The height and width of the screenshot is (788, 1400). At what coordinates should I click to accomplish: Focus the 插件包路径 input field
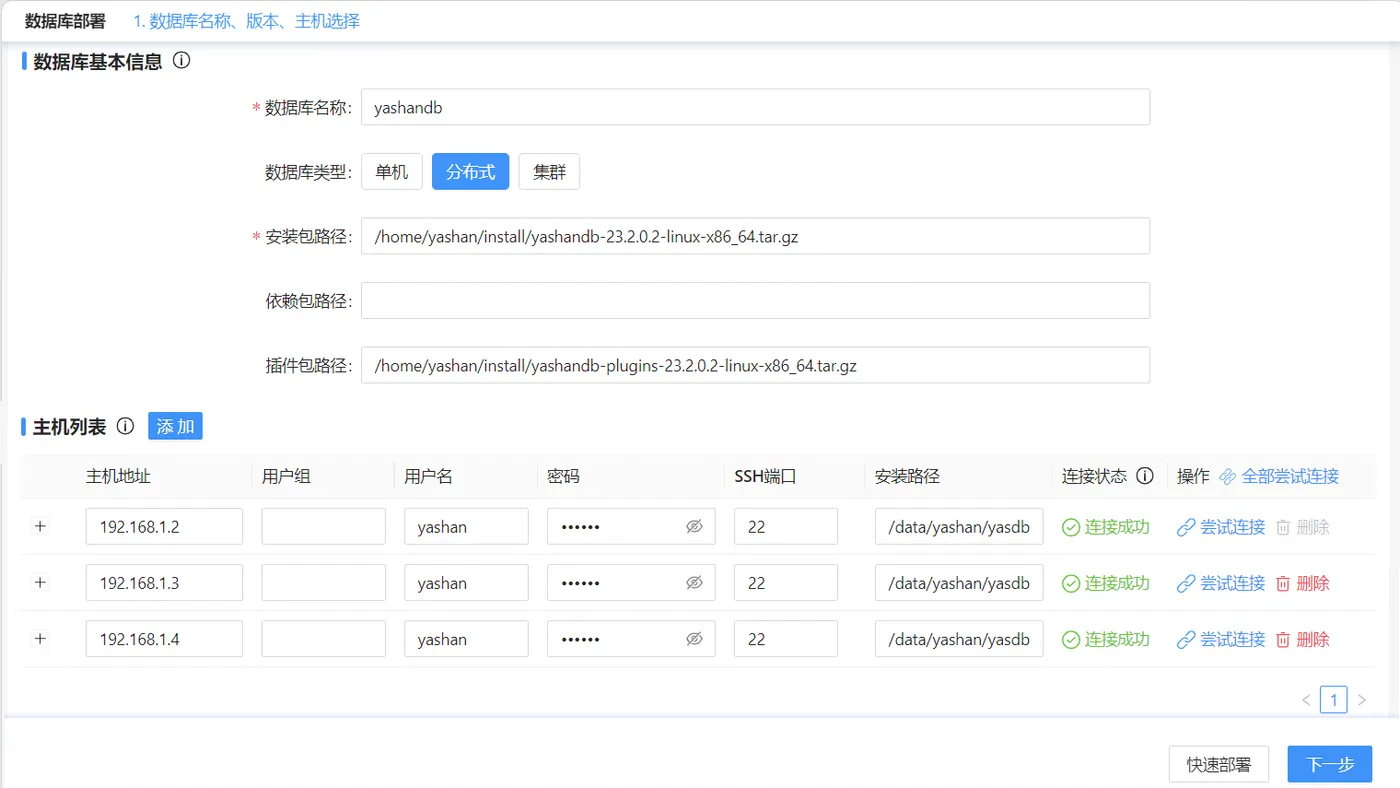(755, 365)
